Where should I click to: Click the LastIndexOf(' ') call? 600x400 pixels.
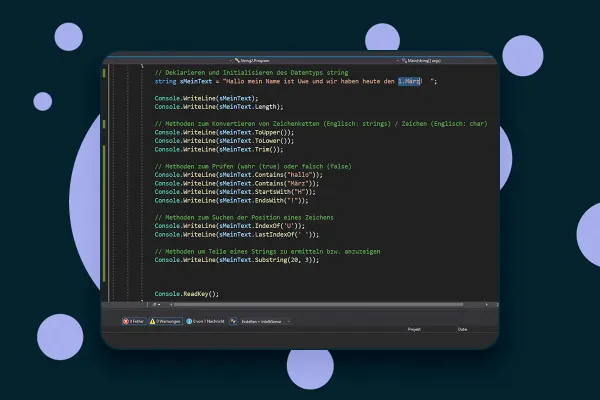pos(283,235)
